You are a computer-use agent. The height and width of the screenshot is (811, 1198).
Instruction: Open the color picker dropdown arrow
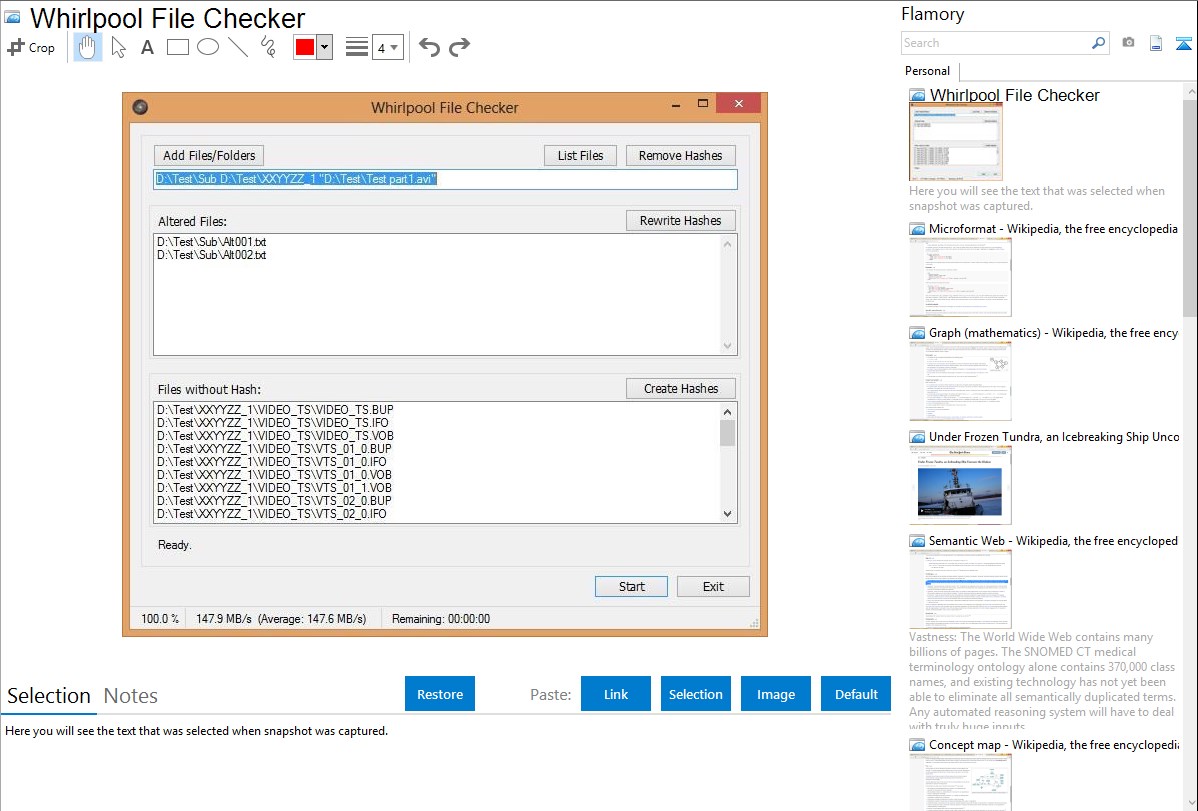click(x=324, y=47)
